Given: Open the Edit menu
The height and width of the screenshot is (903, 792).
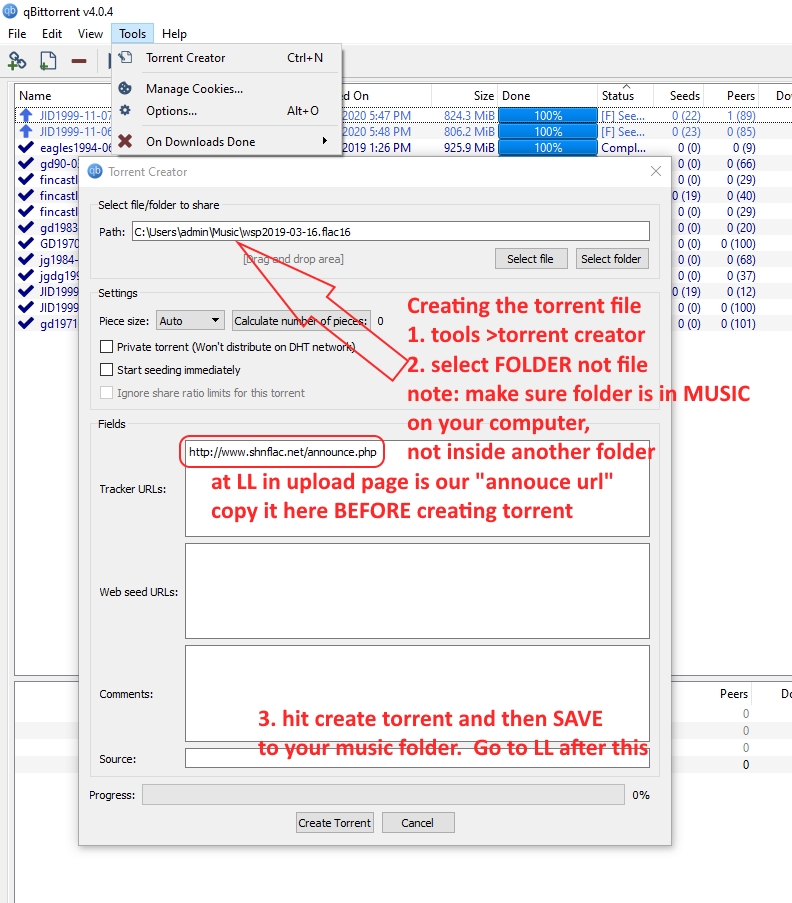Looking at the screenshot, I should 52,33.
